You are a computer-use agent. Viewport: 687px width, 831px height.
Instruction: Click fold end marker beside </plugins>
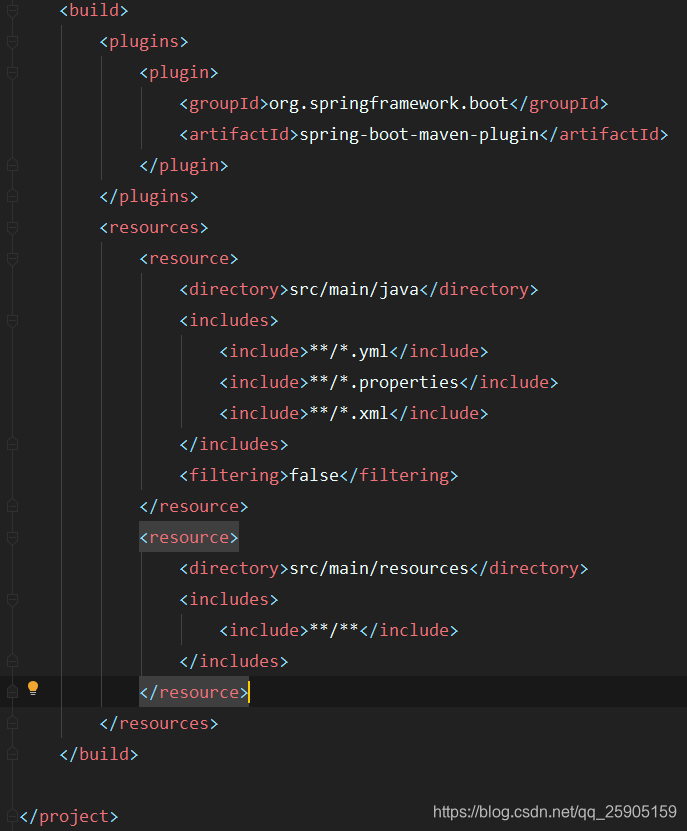(x=13, y=197)
